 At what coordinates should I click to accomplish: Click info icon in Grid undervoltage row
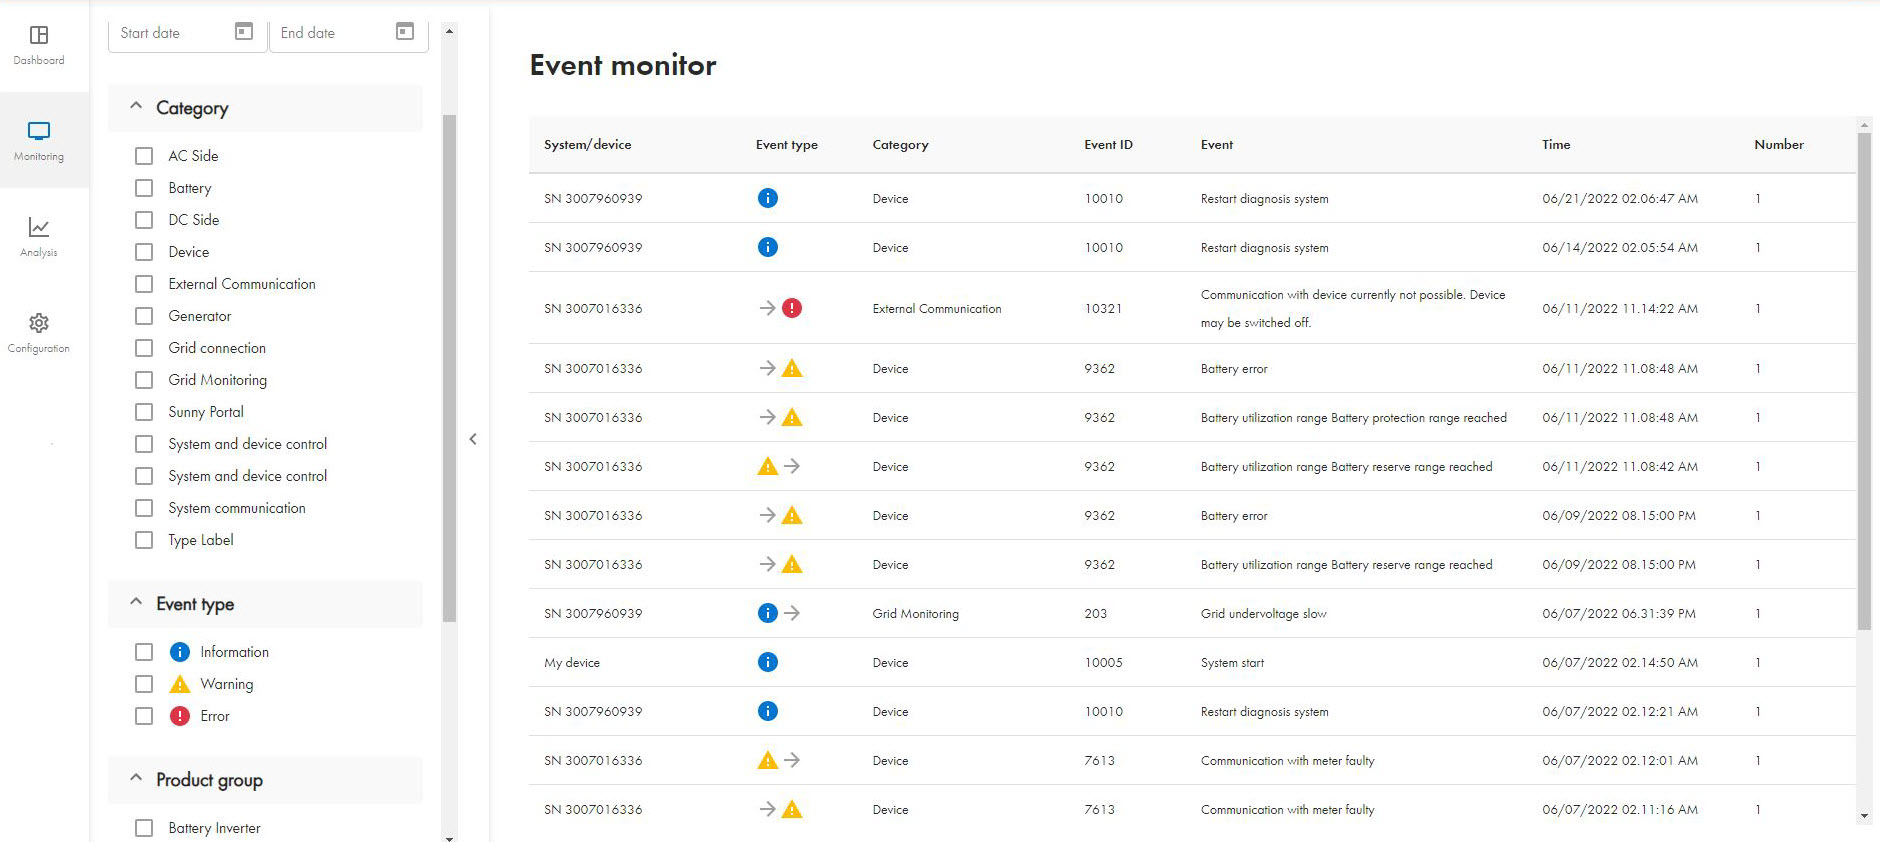pos(767,613)
